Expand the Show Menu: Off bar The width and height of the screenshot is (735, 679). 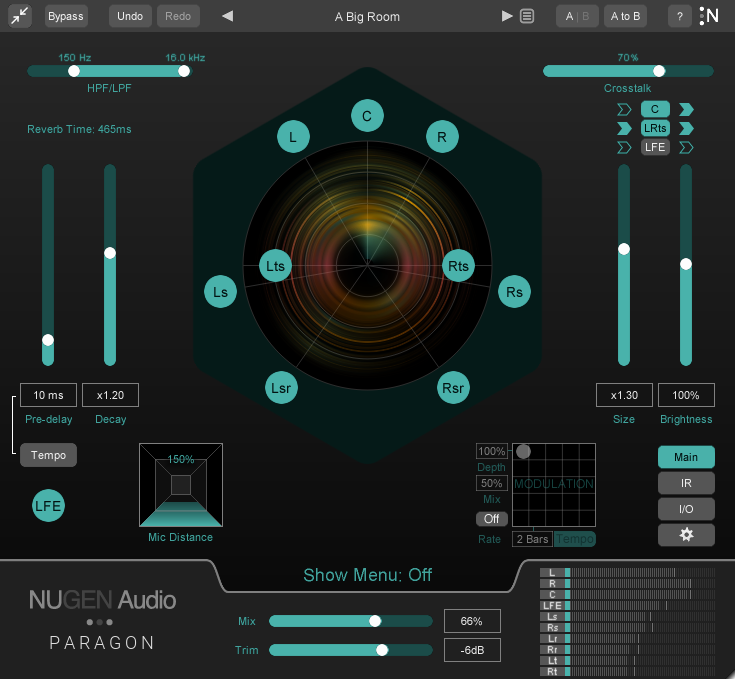367,575
